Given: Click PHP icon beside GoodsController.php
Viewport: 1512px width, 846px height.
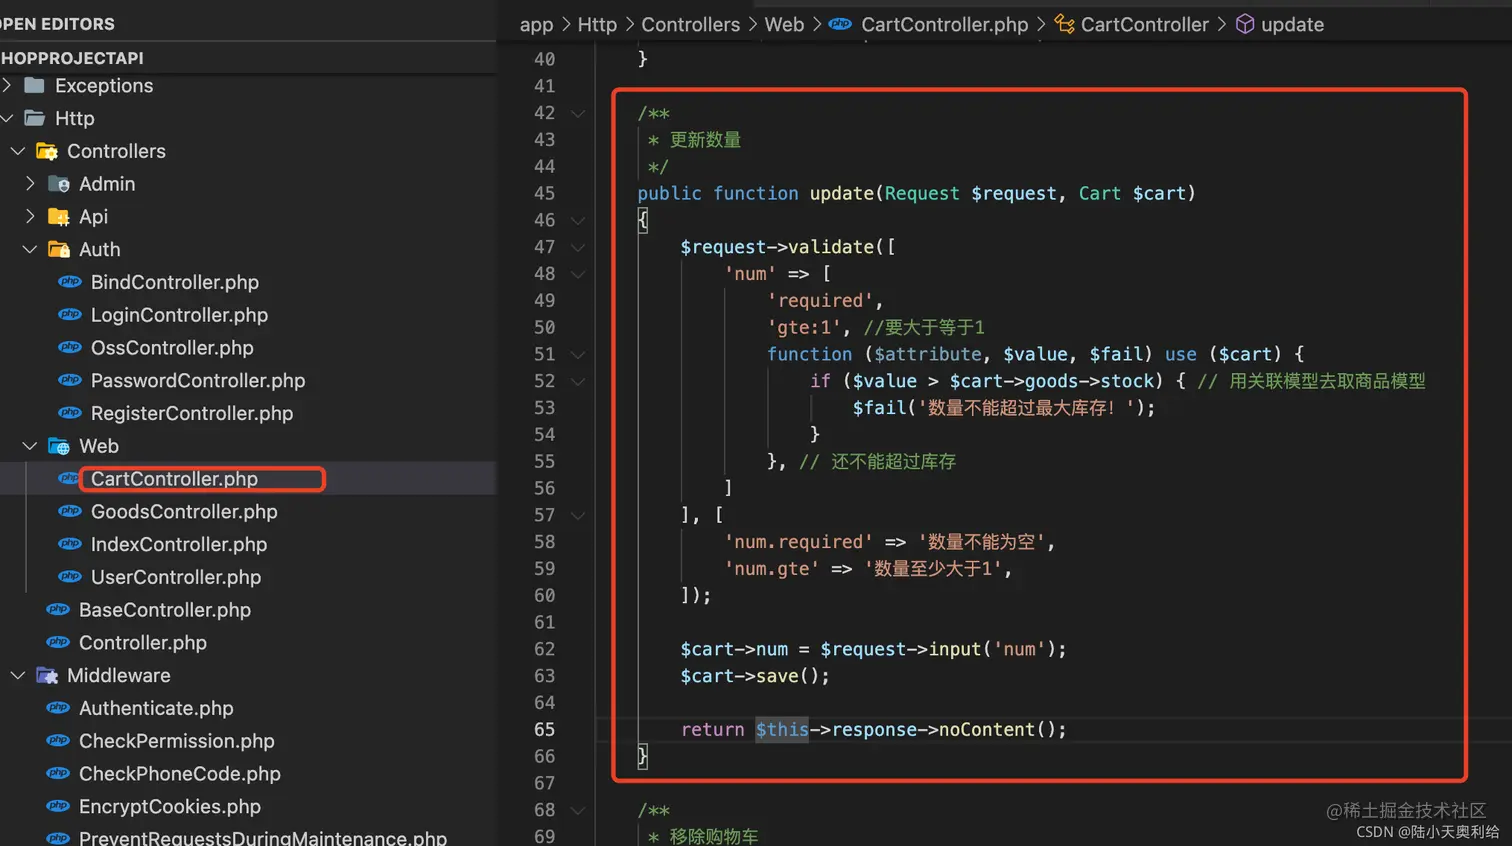Looking at the screenshot, I should (70, 511).
